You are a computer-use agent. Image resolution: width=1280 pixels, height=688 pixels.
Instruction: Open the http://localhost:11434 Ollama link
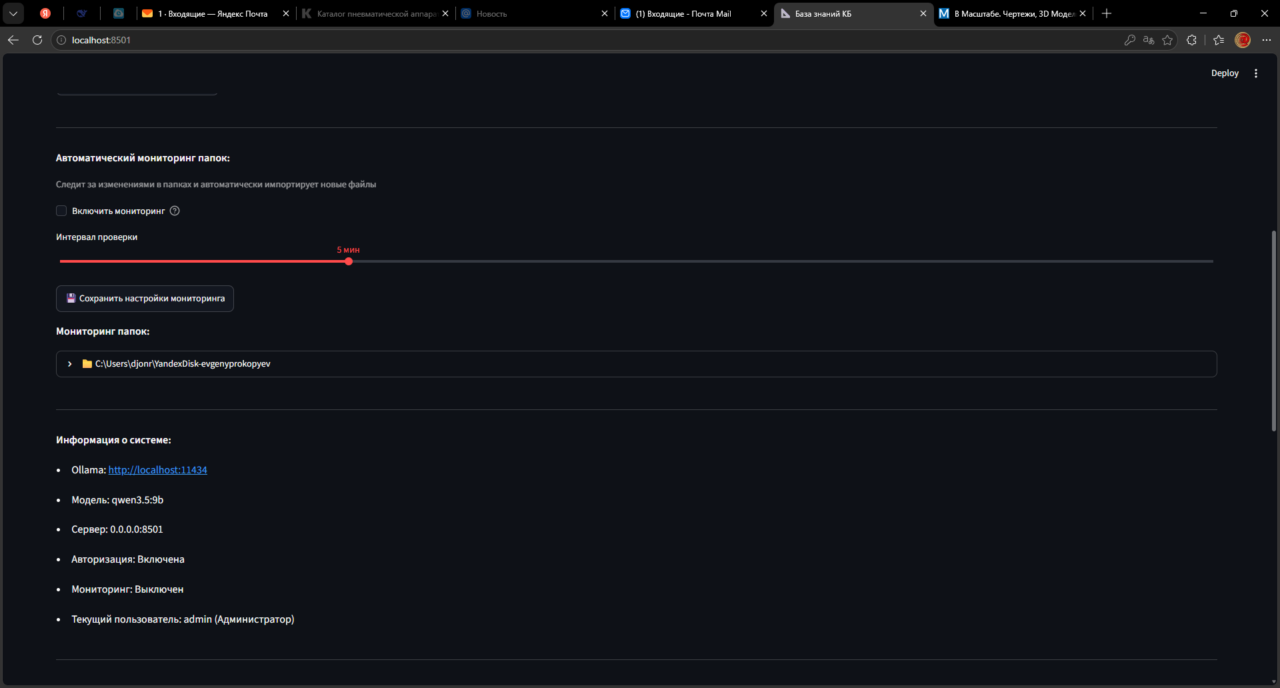(x=157, y=470)
